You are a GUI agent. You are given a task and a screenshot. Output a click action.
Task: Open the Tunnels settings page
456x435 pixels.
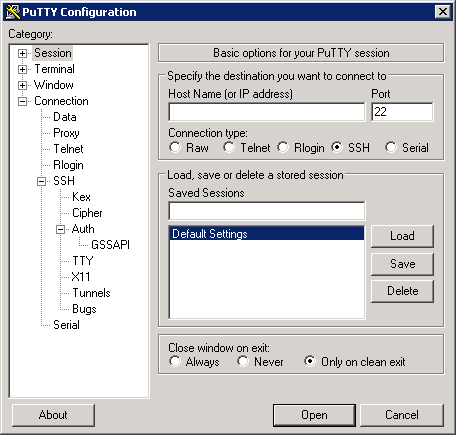(x=91, y=293)
